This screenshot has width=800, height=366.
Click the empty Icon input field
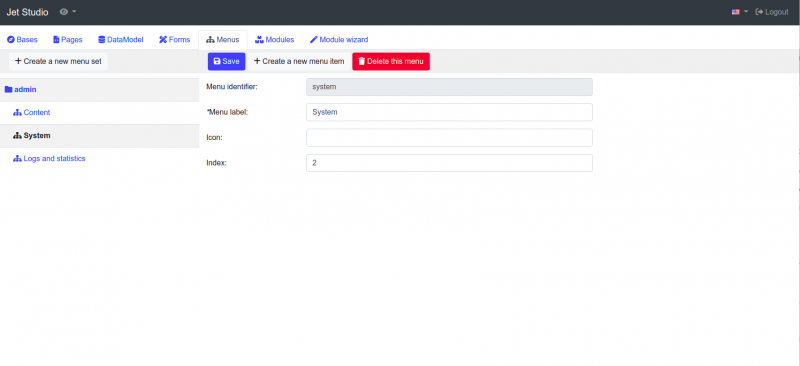[449, 138]
